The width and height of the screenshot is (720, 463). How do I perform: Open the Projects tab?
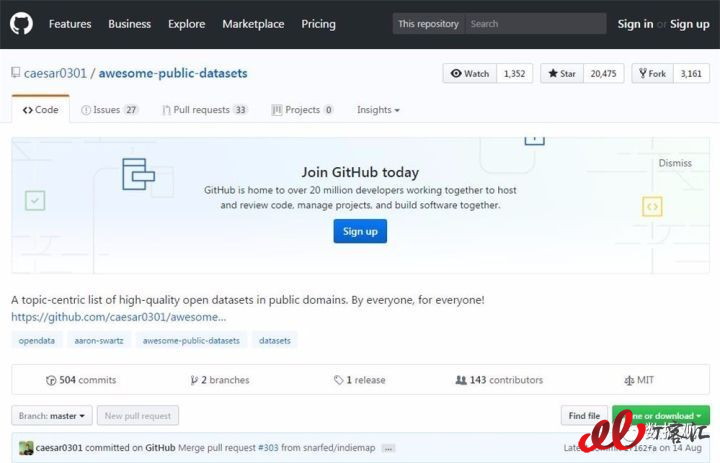302,110
